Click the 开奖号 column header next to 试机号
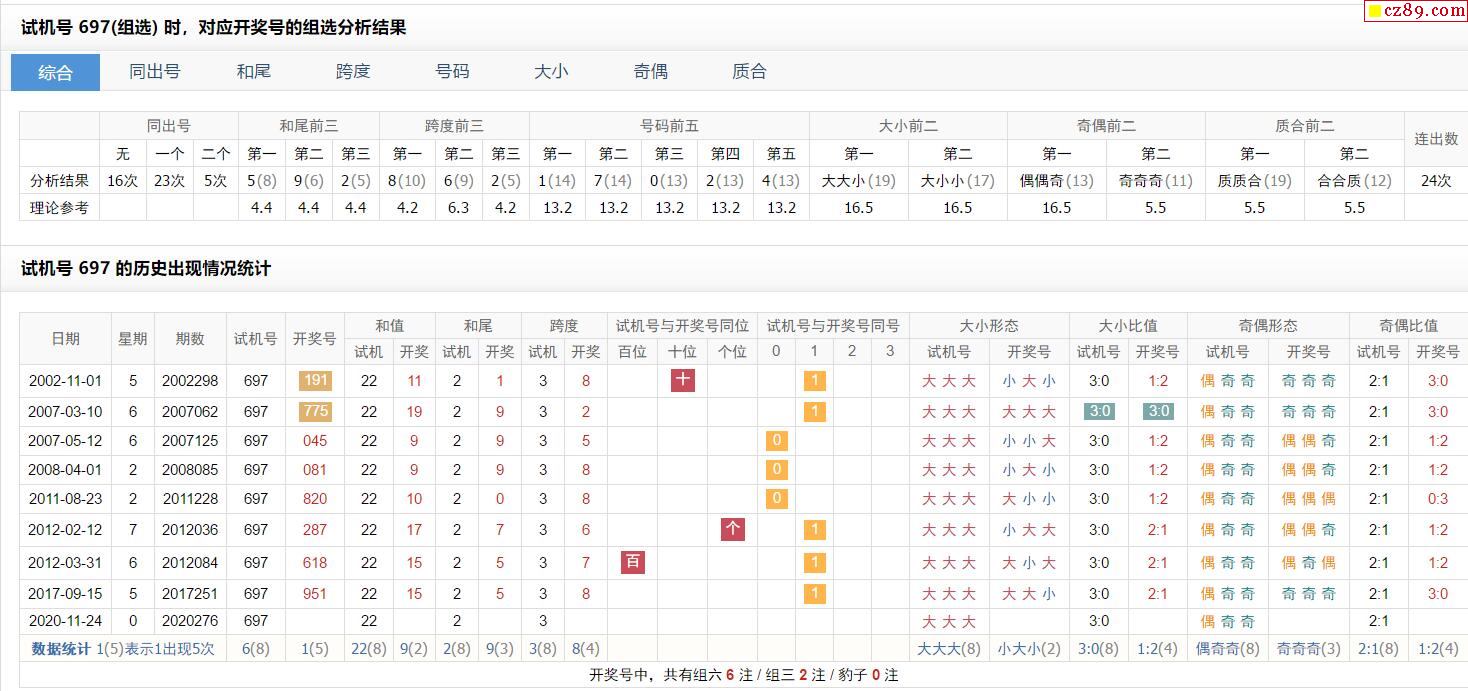Screen dimensions: 1468x691 pyautogui.click(x=315, y=339)
